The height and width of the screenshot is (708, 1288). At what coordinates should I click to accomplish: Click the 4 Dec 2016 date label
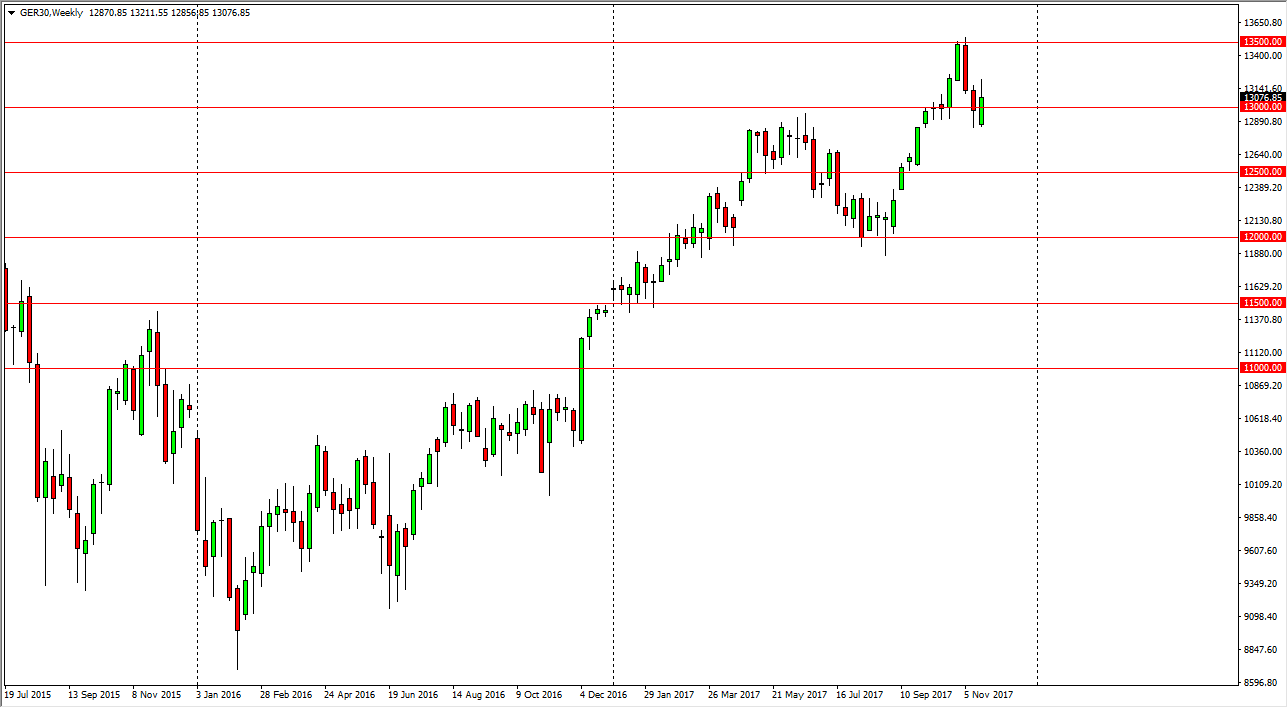pyautogui.click(x=603, y=693)
